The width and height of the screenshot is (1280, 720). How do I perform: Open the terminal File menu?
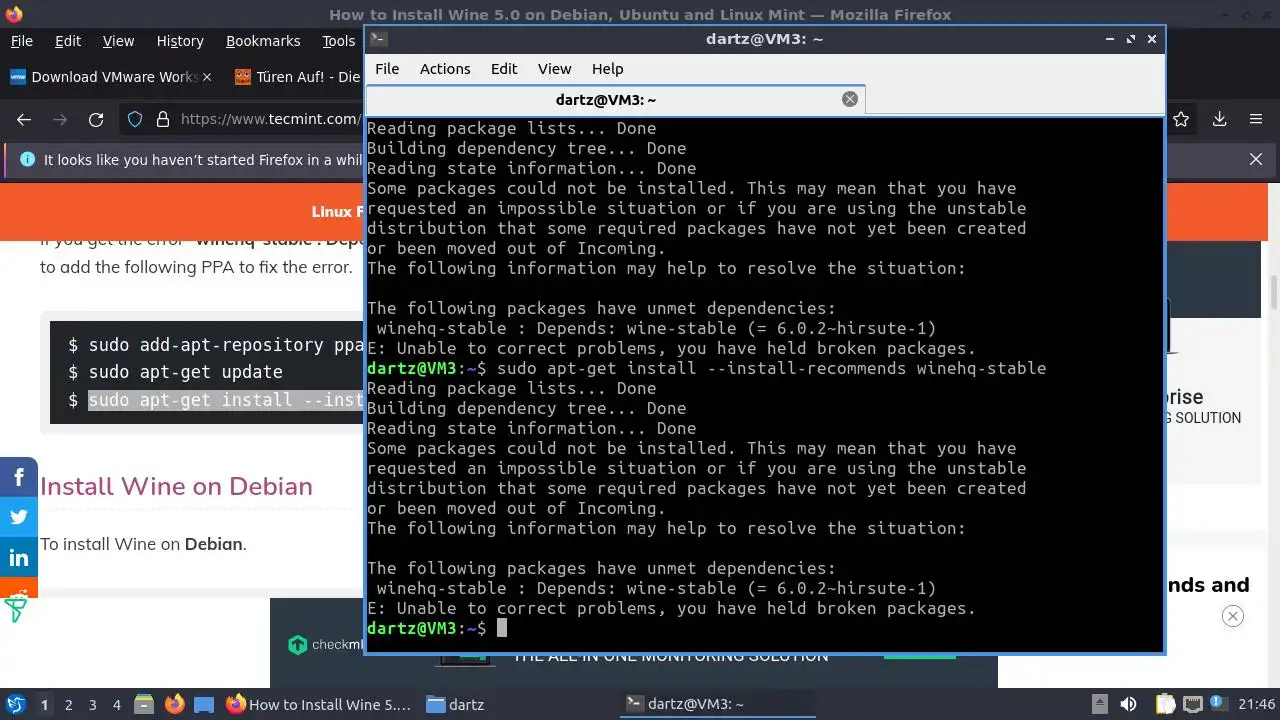[387, 69]
